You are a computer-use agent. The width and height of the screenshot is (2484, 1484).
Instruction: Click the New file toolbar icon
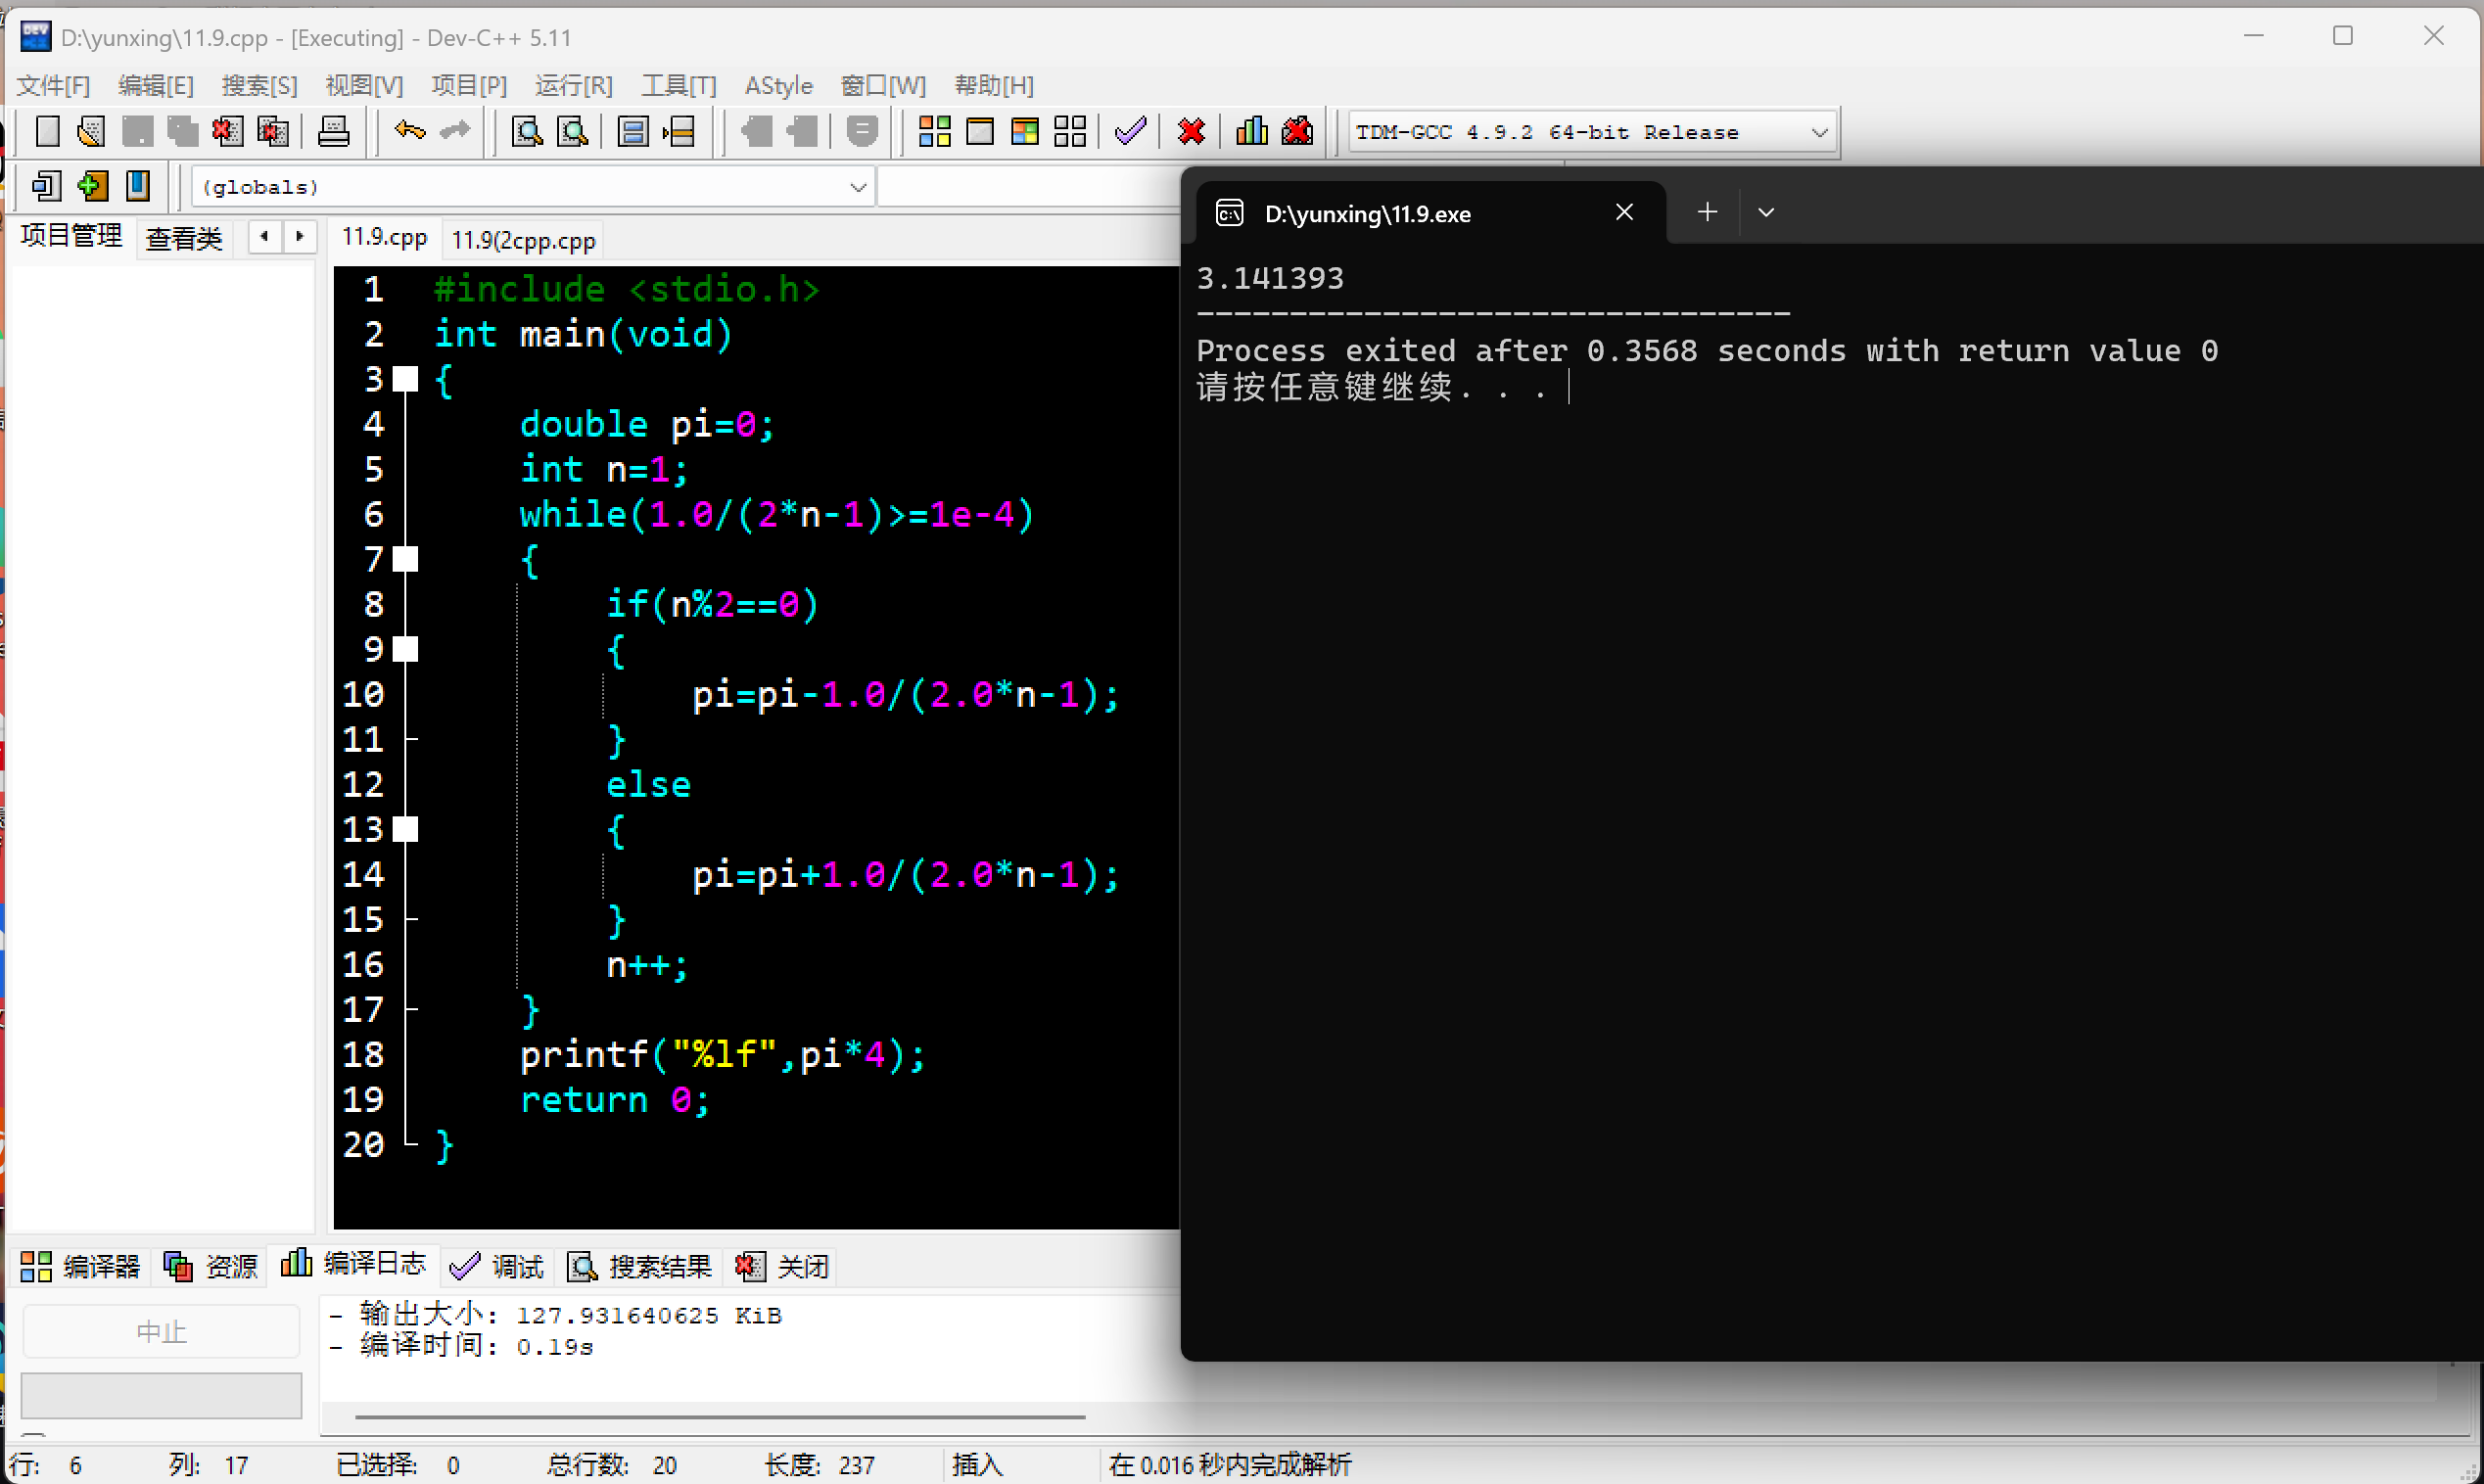pyautogui.click(x=47, y=131)
